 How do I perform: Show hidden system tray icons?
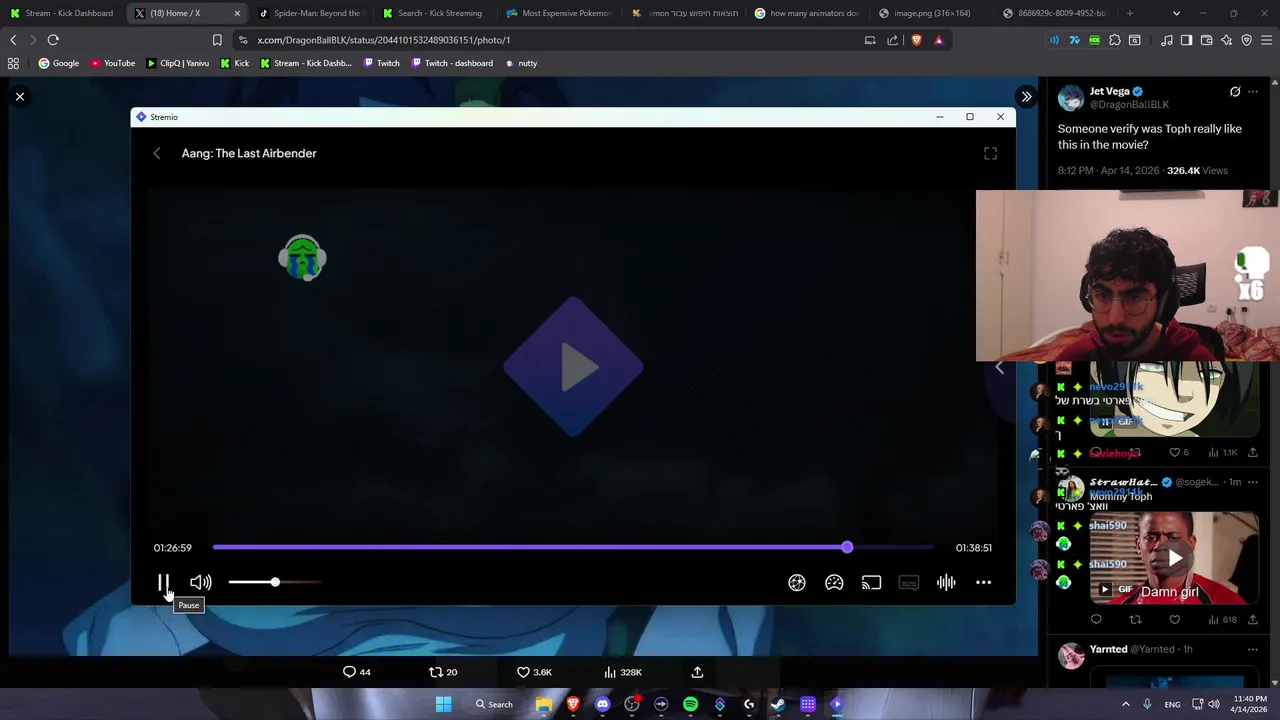(1126, 704)
